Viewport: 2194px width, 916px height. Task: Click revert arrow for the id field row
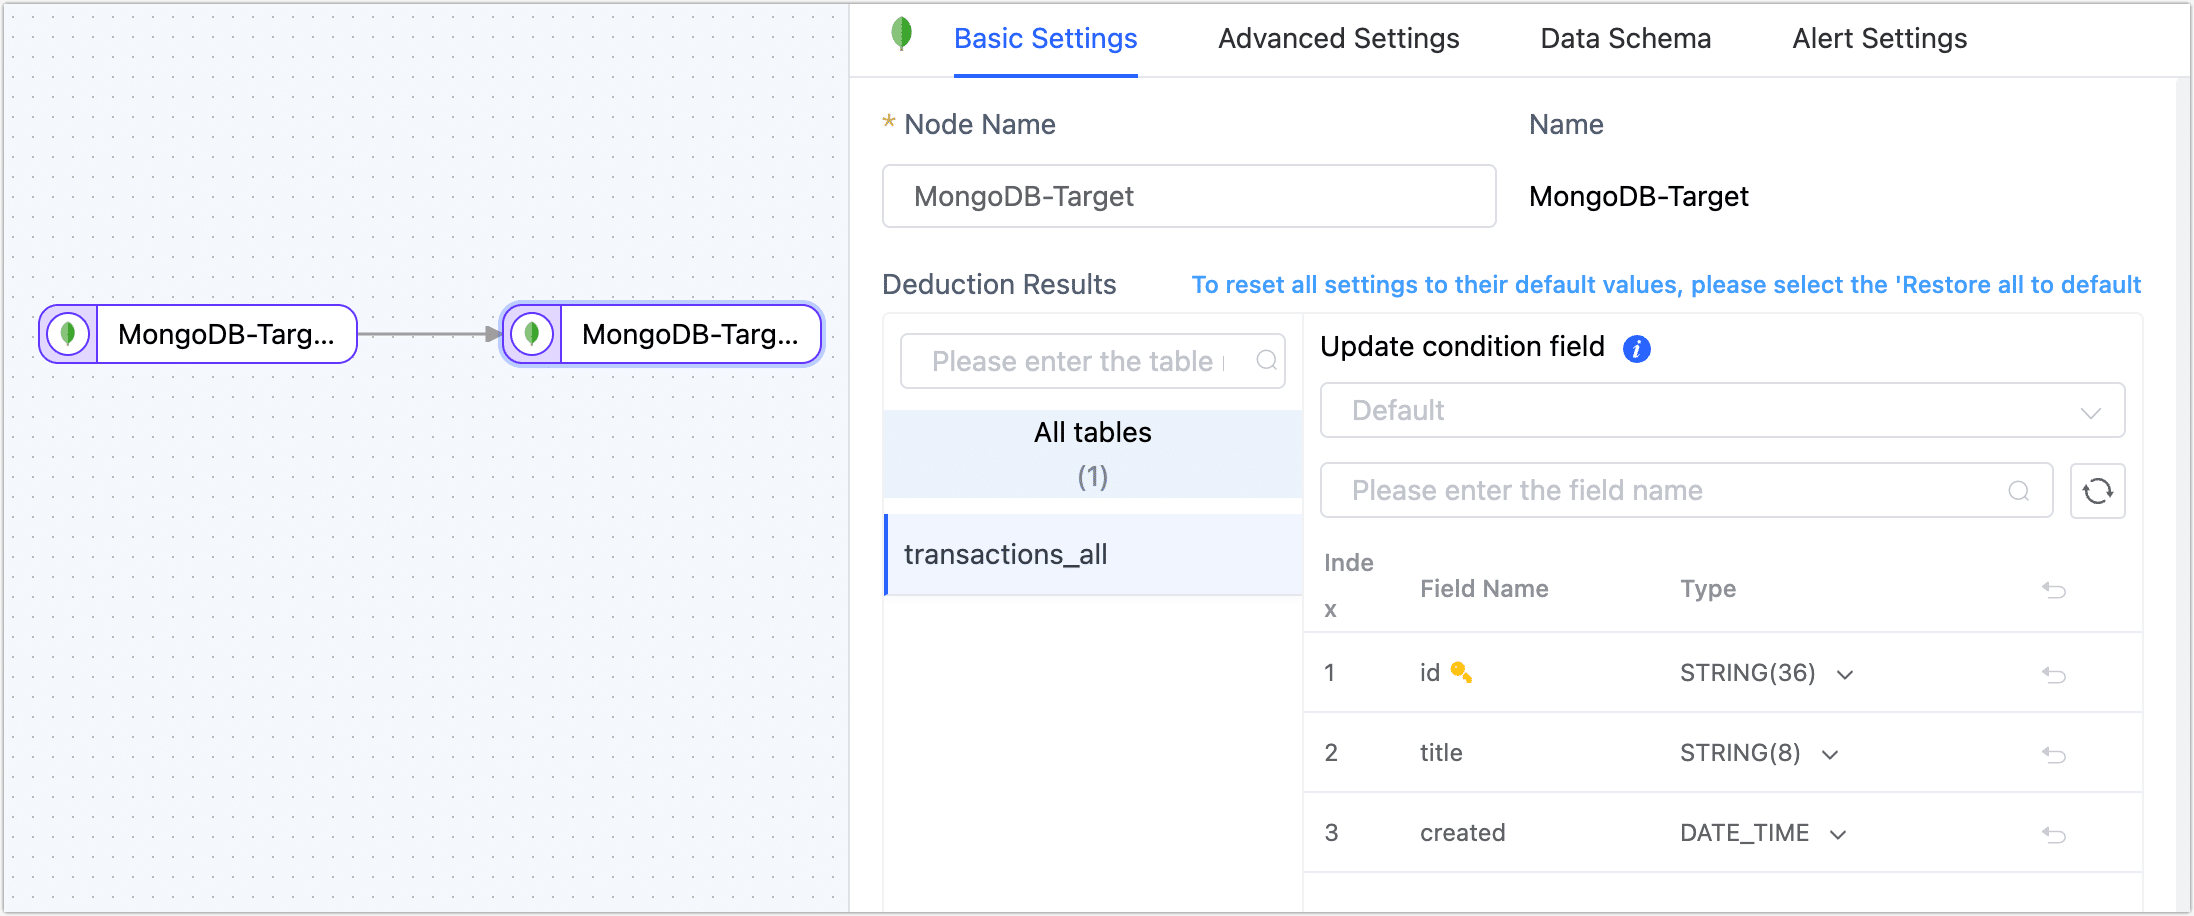[x=2053, y=674]
